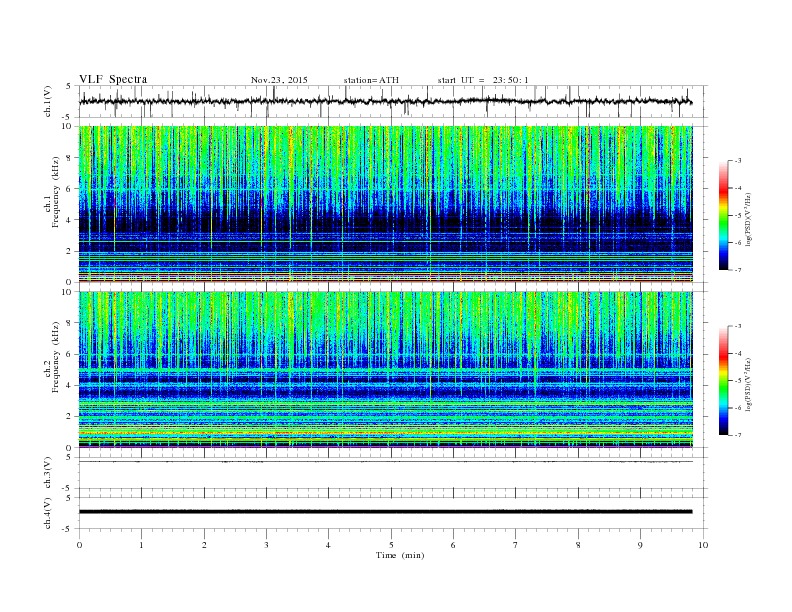The image size is (792, 612).
Task: Click the '-3' value on ch.1 colorbar
Action: 737,161
